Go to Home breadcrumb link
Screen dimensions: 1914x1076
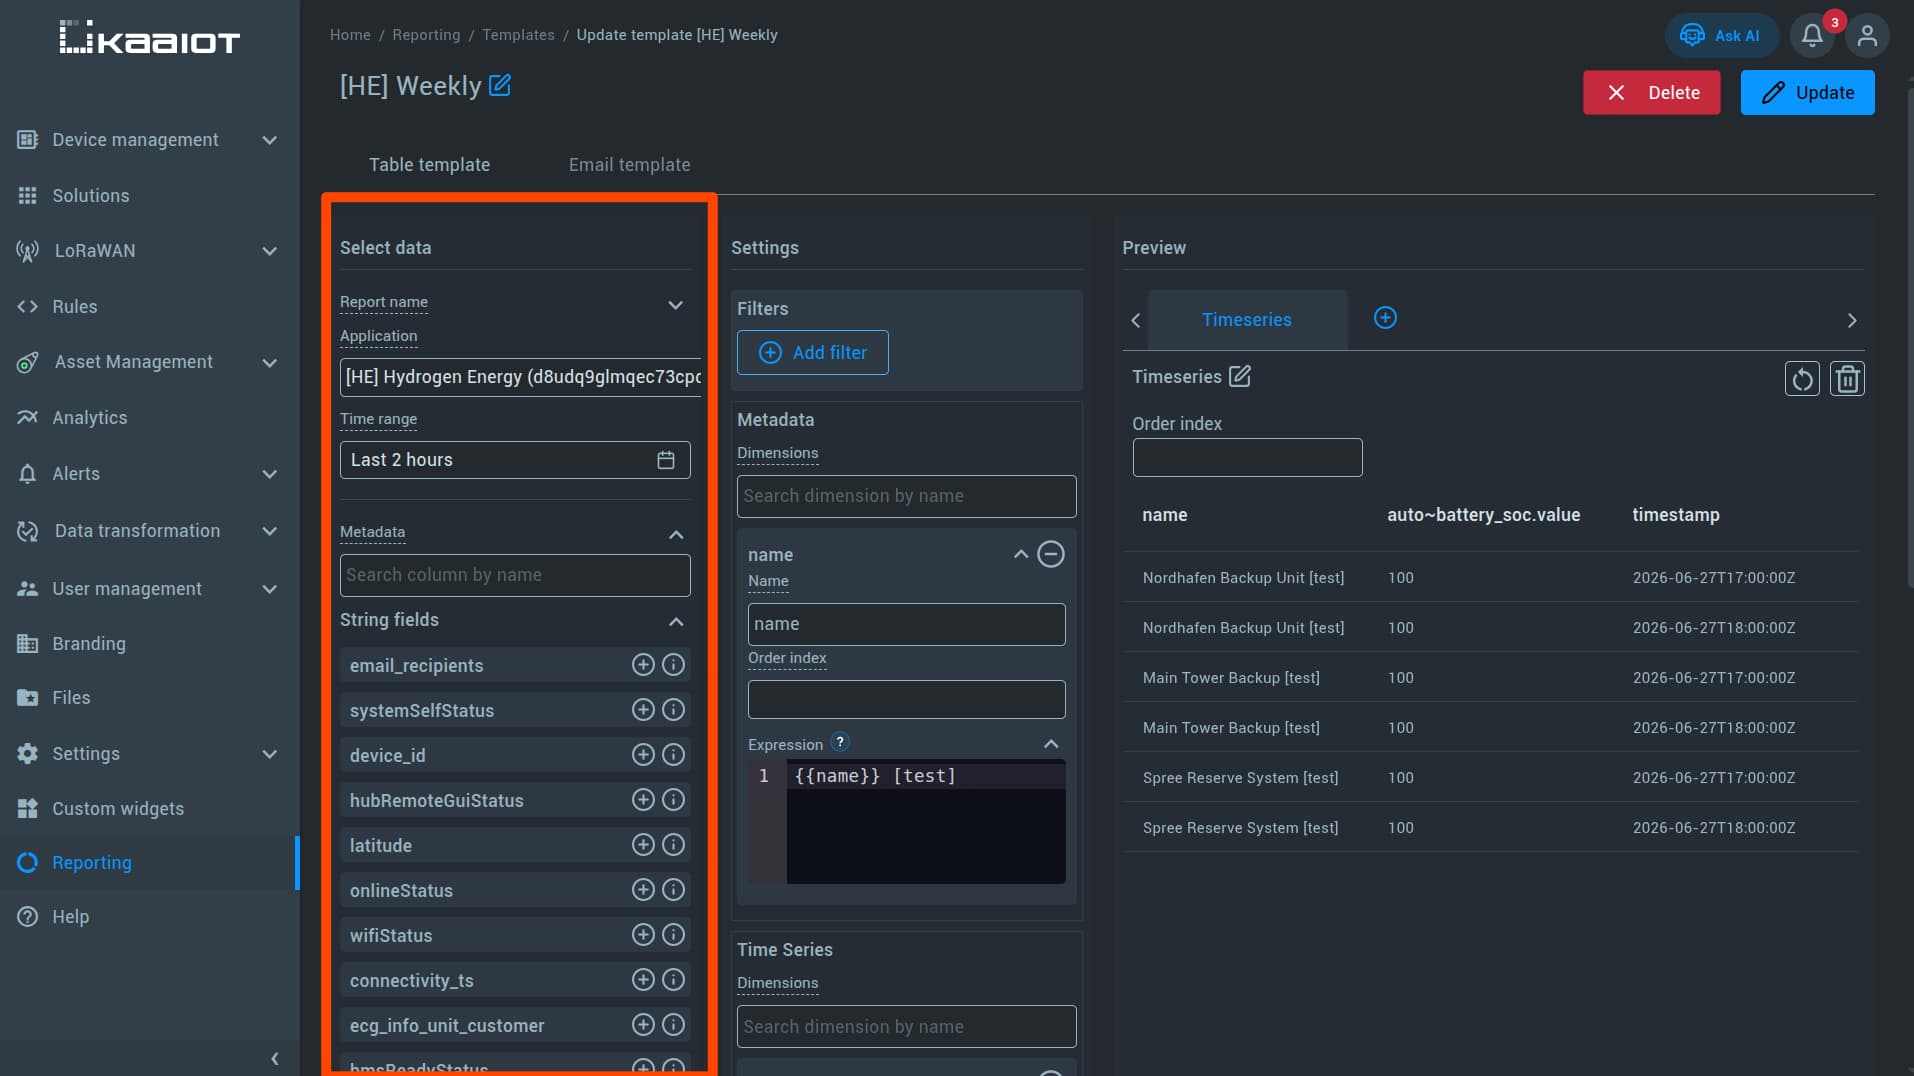point(350,35)
